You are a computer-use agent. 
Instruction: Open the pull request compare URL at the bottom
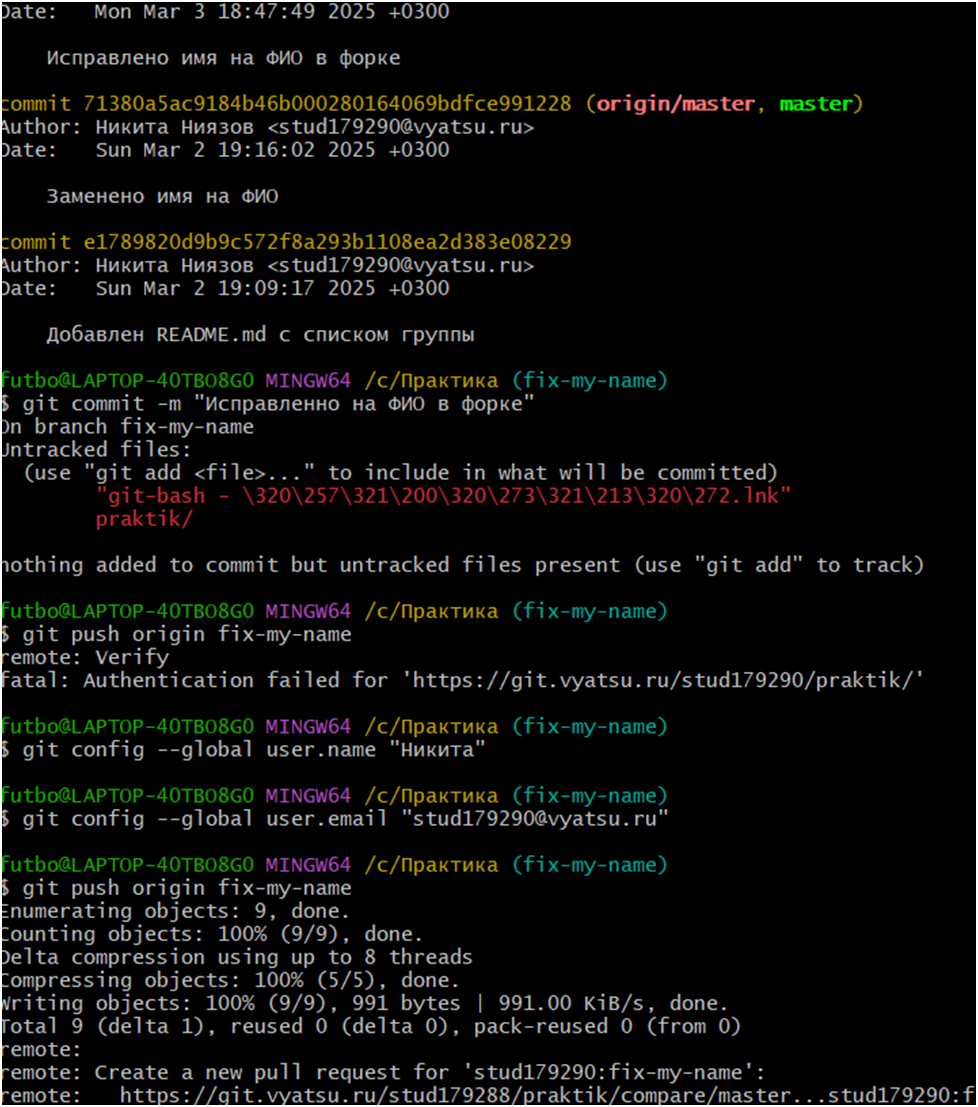click(545, 1095)
